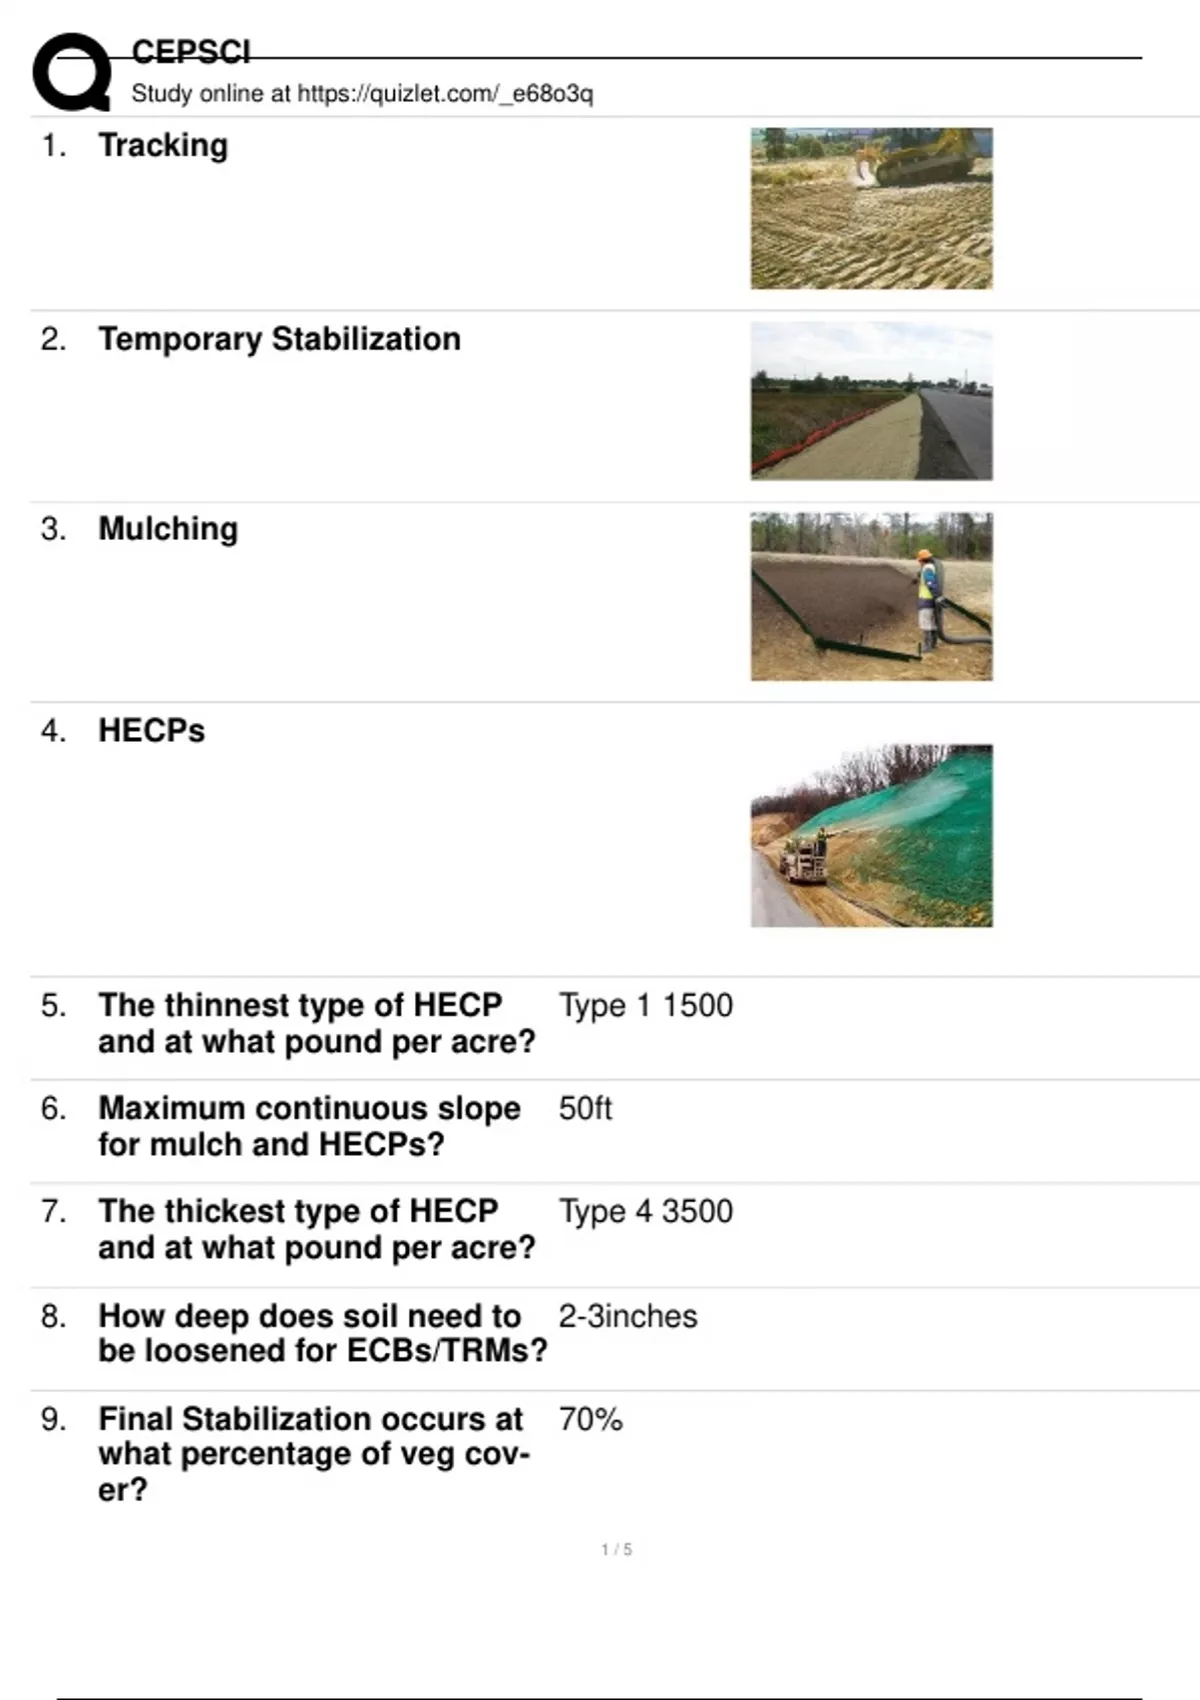The height and width of the screenshot is (1700, 1200).
Task: Select the term 'Temporary Stabilization'
Action: click(279, 339)
